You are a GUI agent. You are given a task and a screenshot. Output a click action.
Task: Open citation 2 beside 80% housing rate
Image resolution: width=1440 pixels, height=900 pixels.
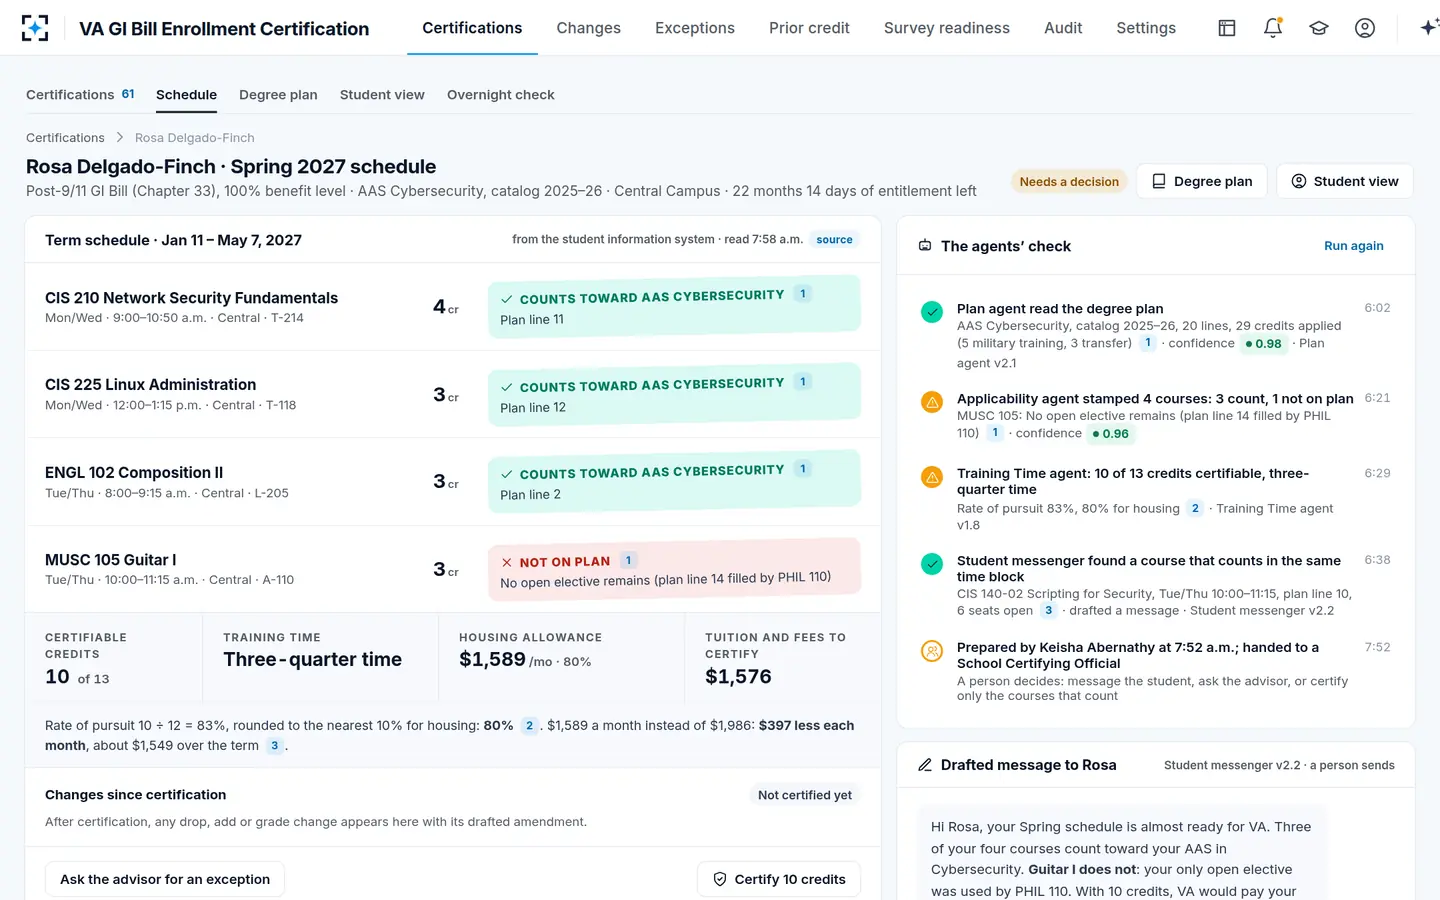coord(529,726)
